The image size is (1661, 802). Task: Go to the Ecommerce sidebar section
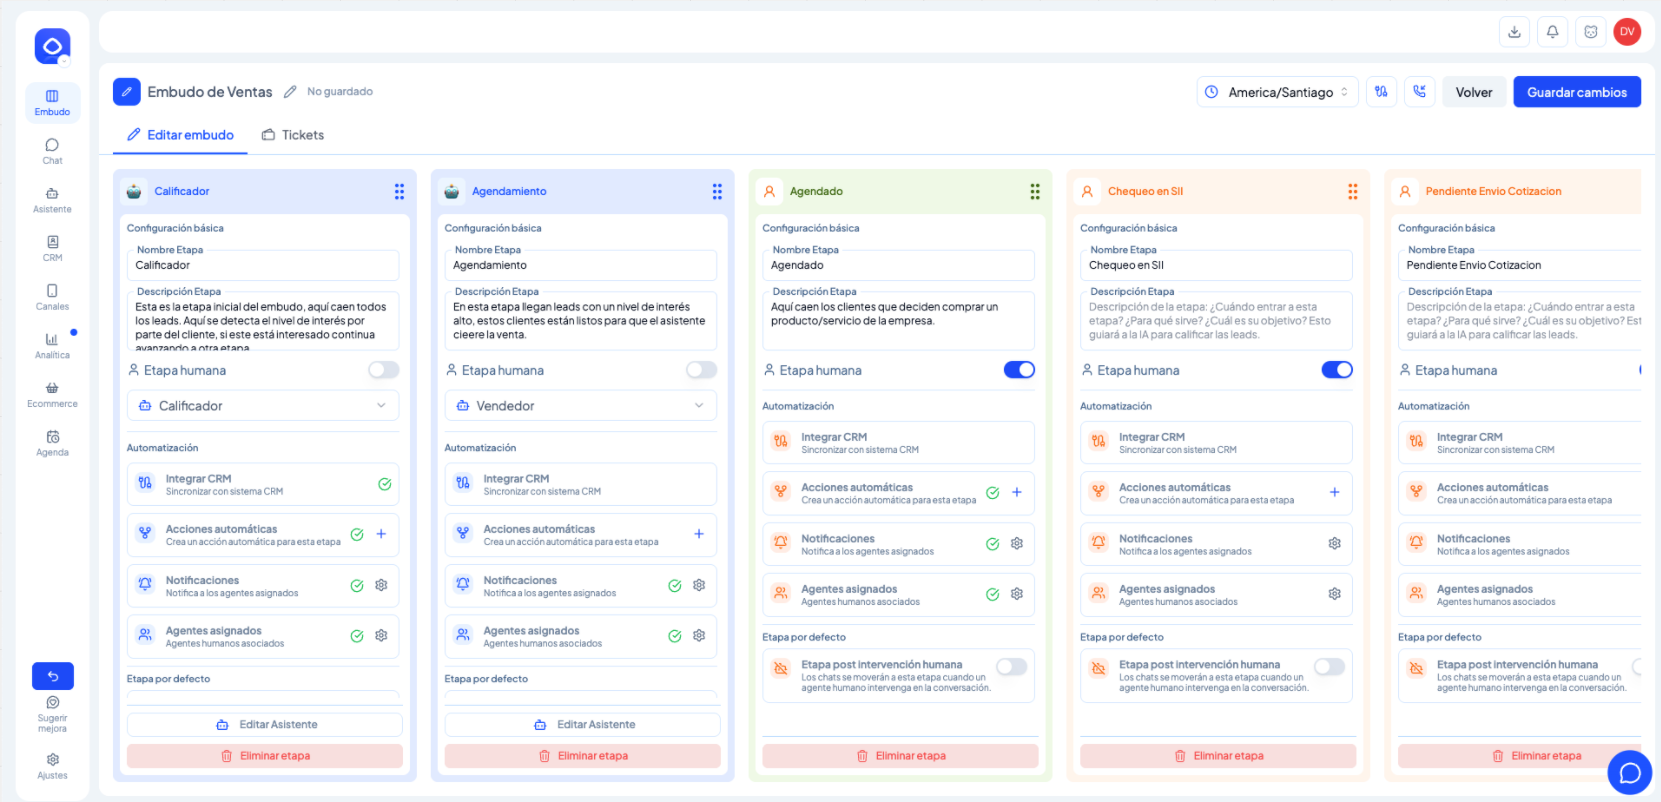click(52, 394)
